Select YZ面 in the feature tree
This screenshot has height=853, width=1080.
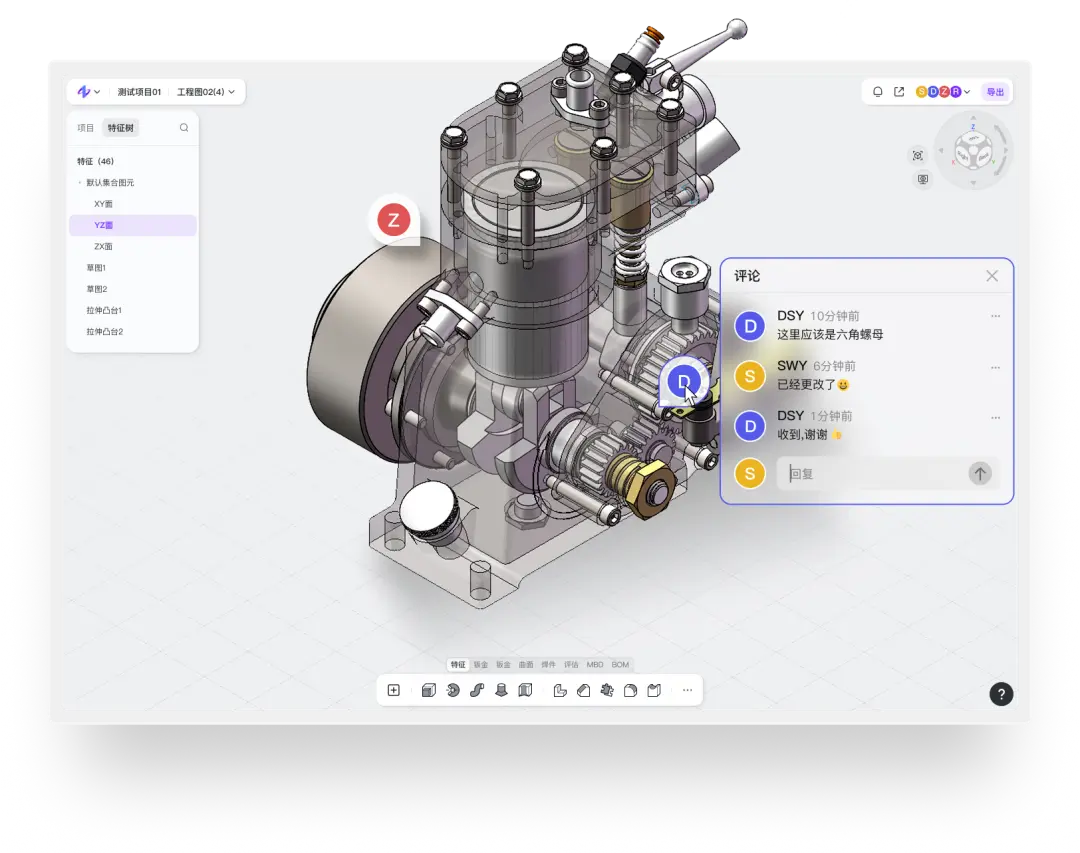point(132,225)
